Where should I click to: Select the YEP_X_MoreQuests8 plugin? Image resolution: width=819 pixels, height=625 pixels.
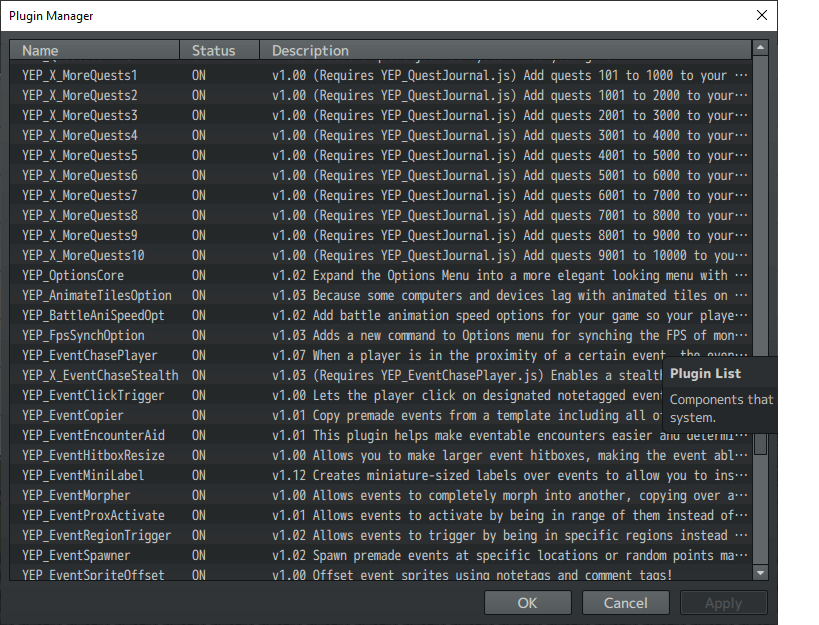(x=381, y=215)
